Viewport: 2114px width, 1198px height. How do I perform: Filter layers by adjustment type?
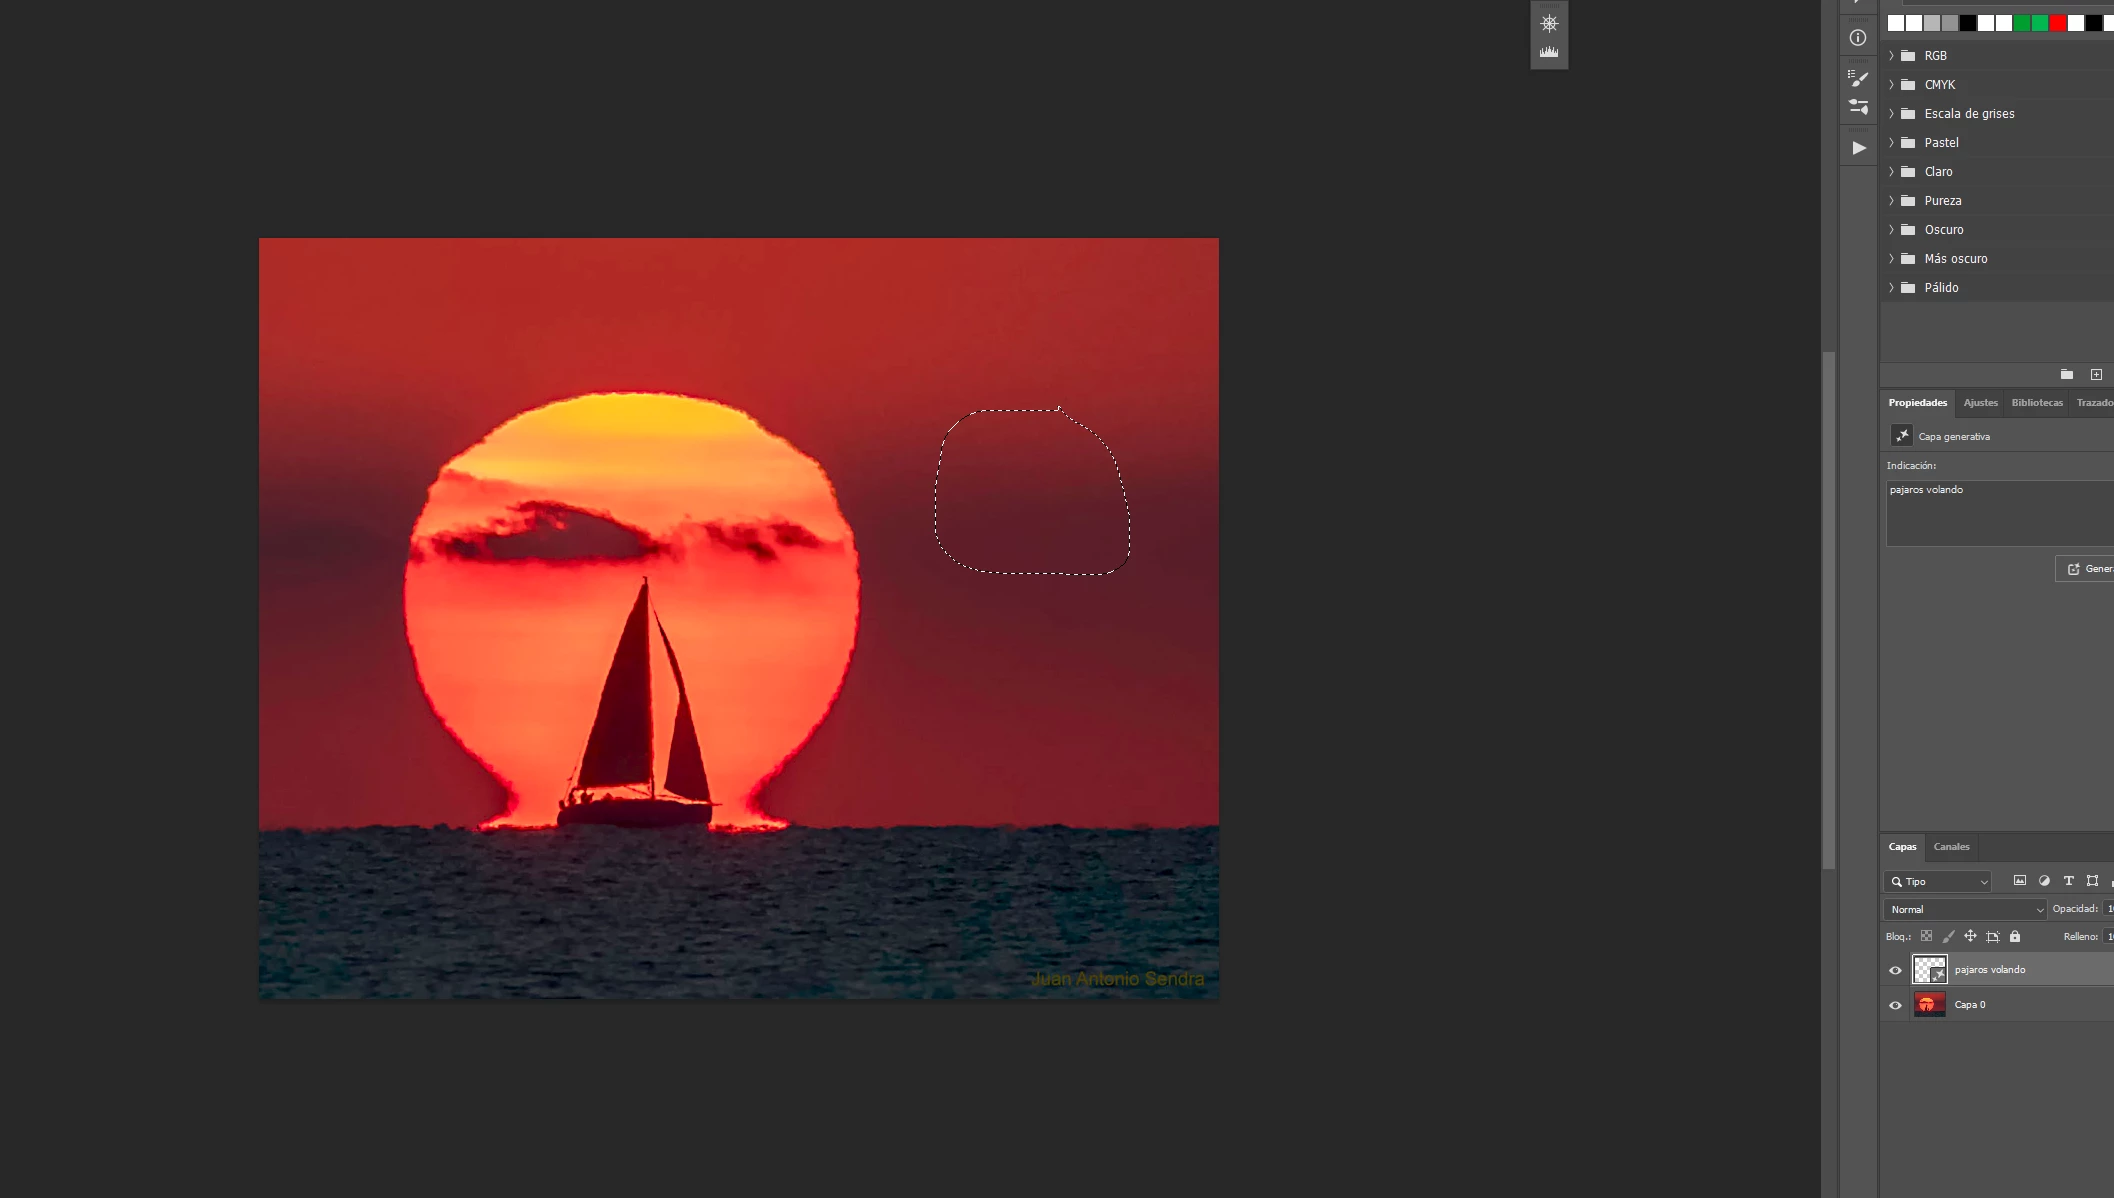tap(2044, 881)
